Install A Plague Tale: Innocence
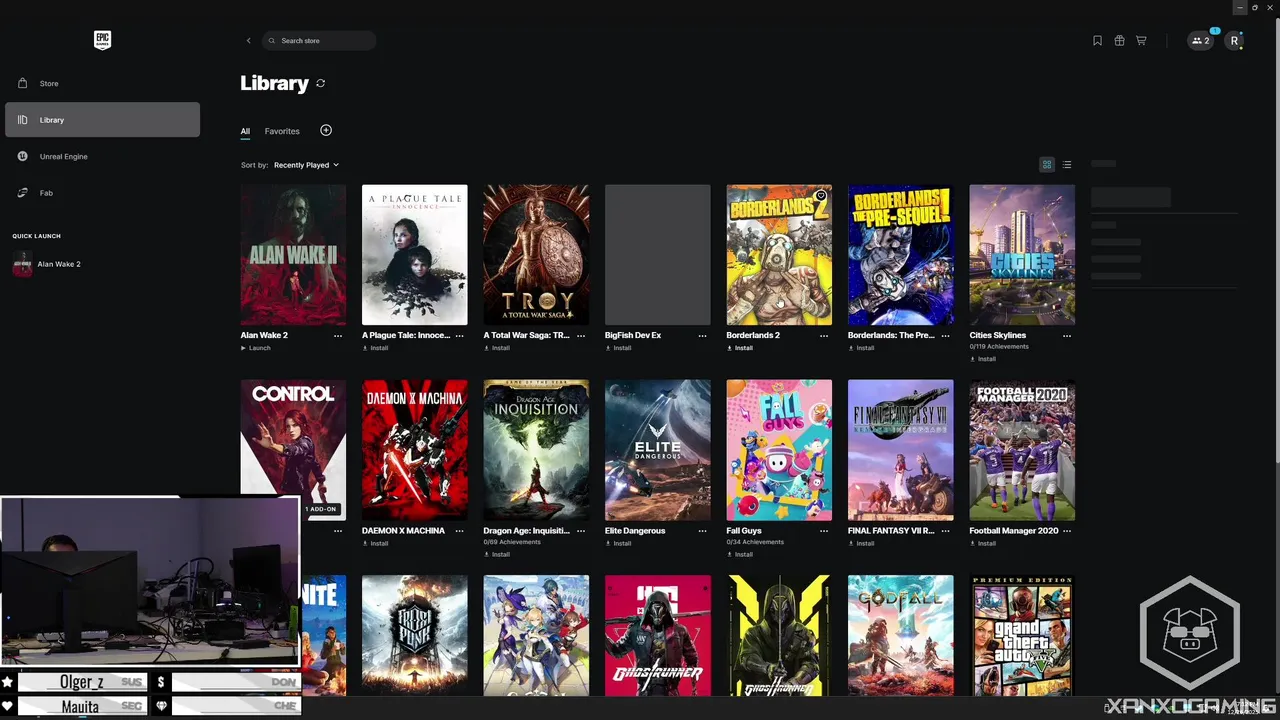This screenshot has height=720, width=1280. (375, 348)
